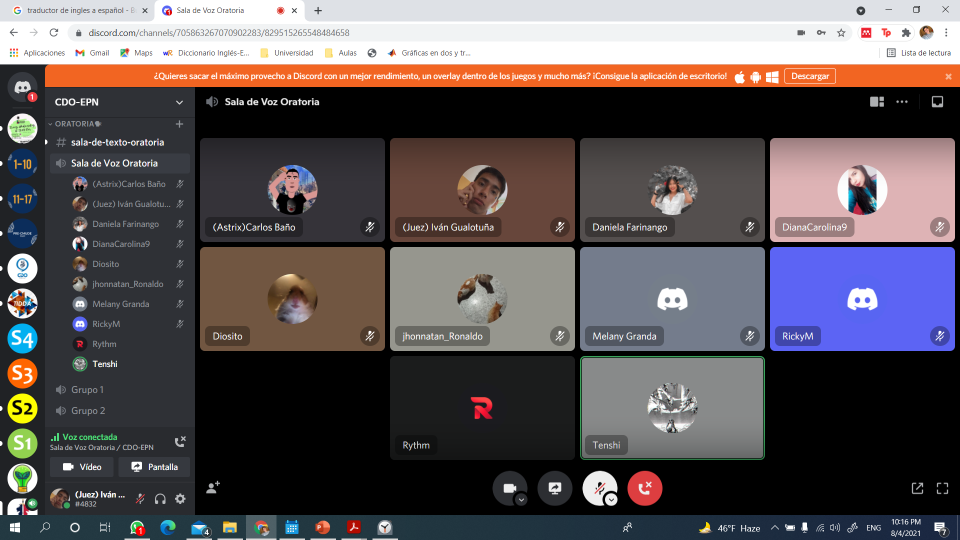
Task: Open microphone options dropdown arrow
Action: click(x=611, y=500)
